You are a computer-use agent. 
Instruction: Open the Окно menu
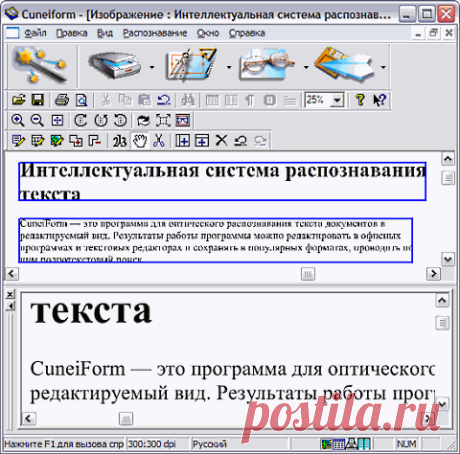pos(208,33)
